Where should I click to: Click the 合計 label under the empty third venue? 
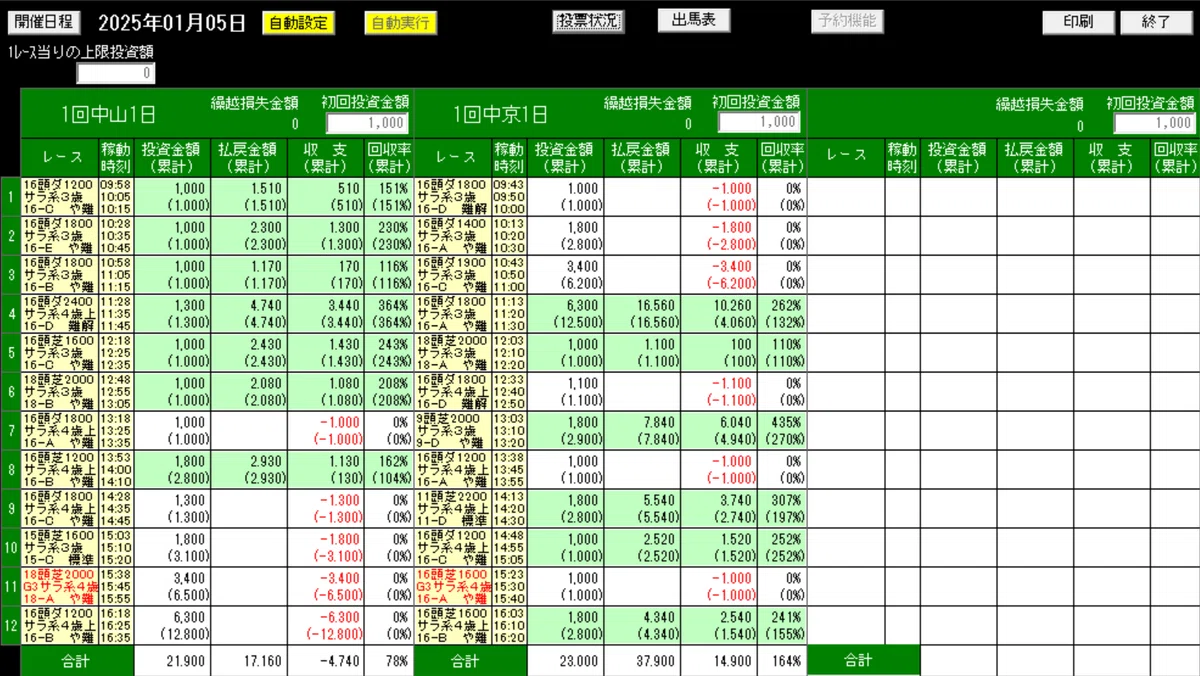click(x=863, y=661)
